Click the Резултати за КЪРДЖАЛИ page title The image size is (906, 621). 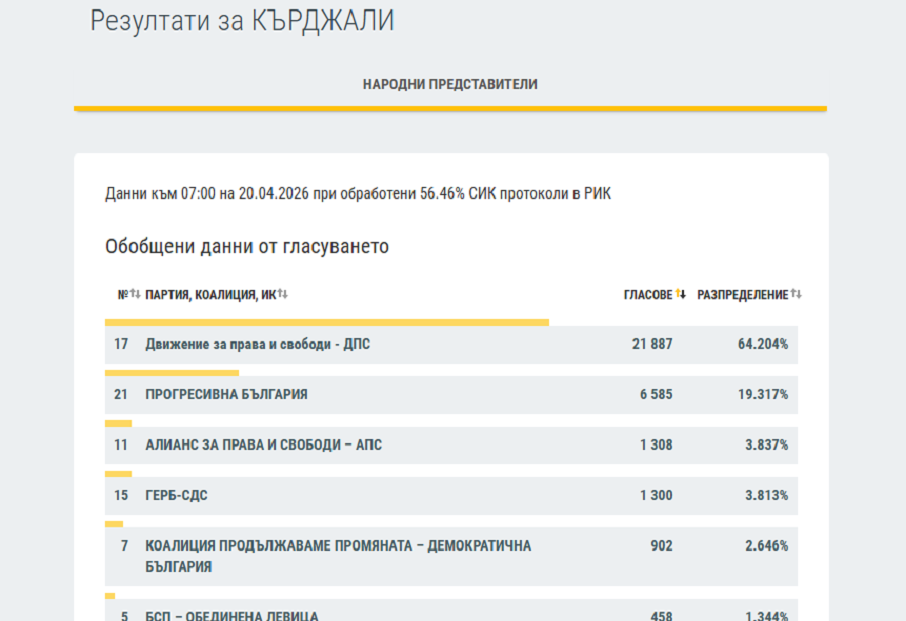point(242,21)
